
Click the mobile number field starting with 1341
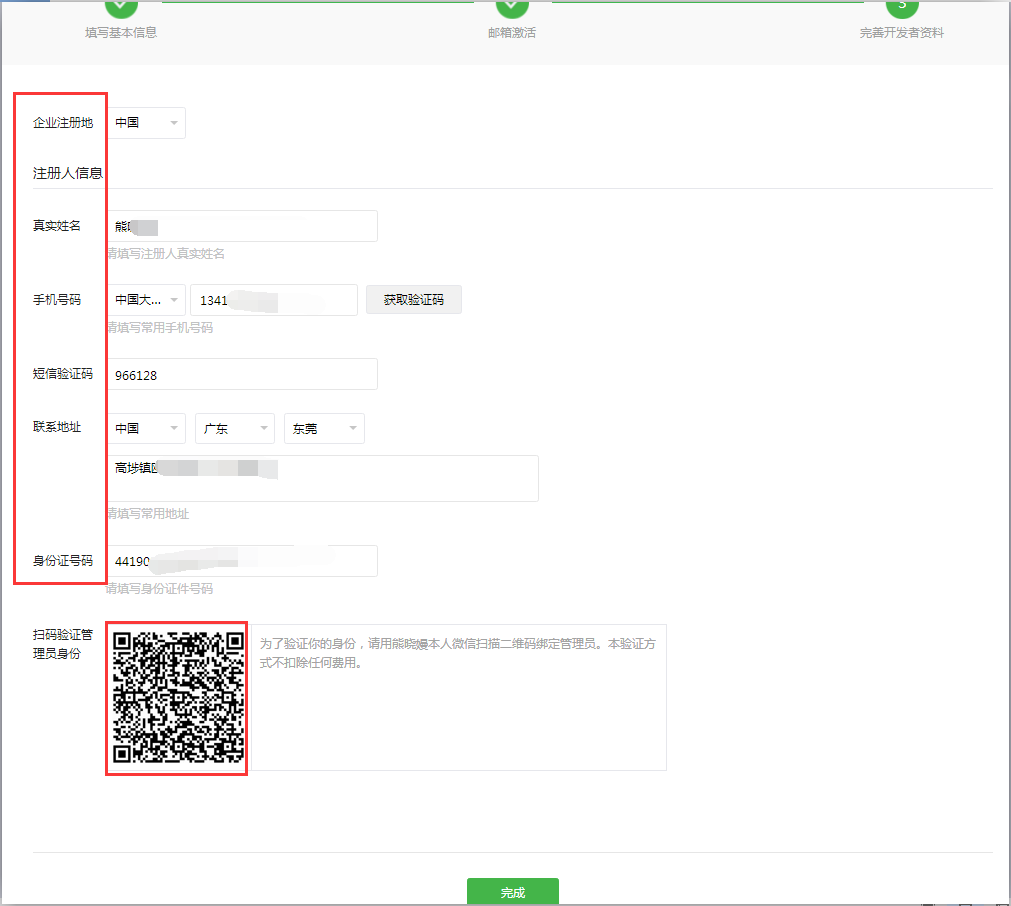click(x=273, y=300)
